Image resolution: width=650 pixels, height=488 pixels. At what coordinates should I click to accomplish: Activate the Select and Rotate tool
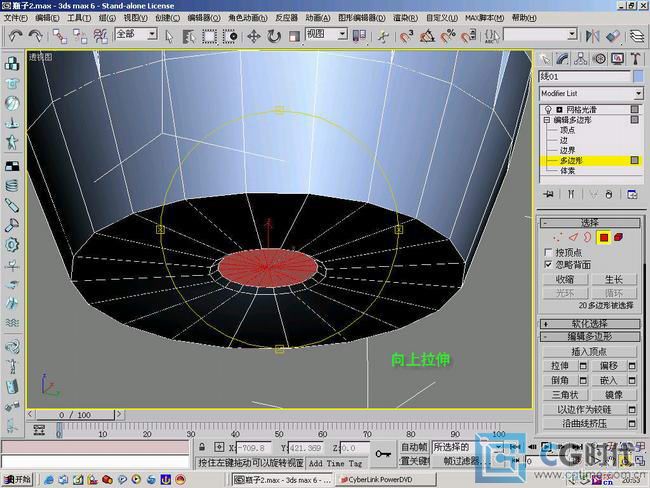point(274,36)
